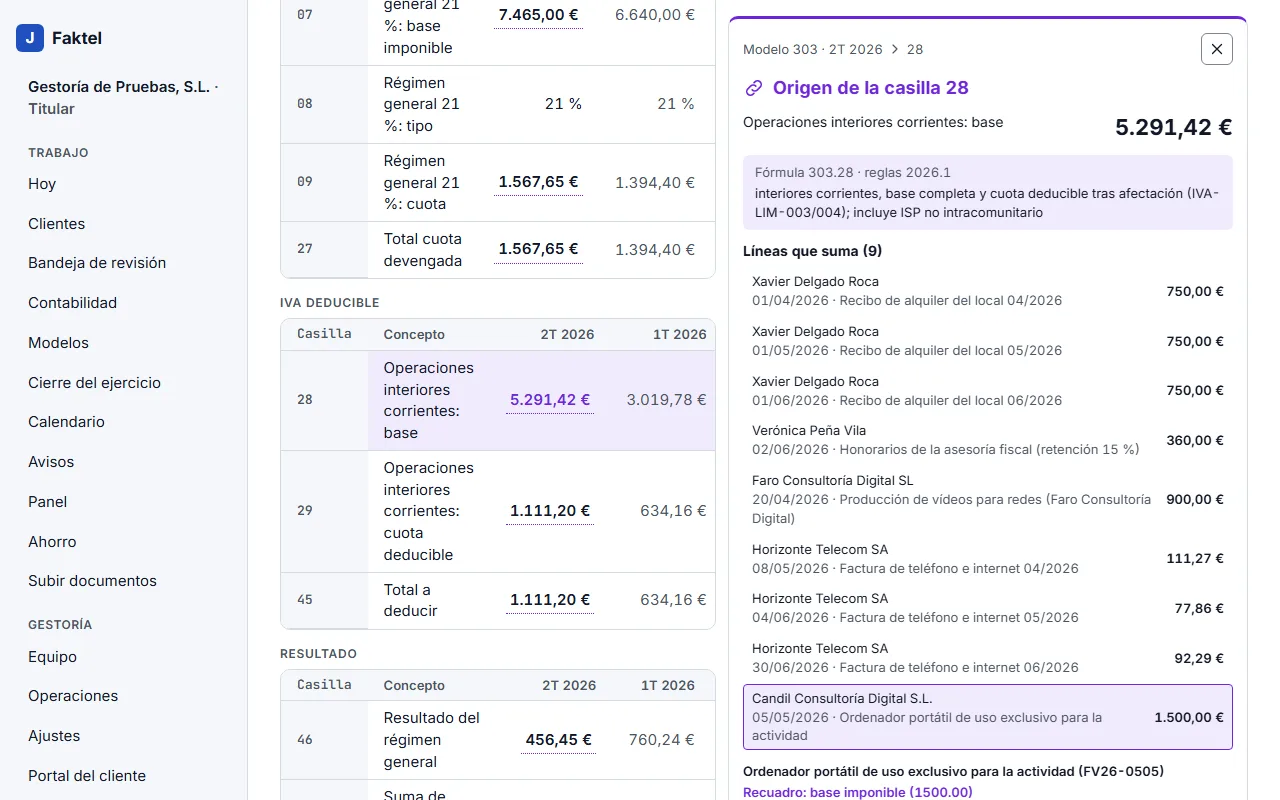Open Ajustes

[54, 736]
